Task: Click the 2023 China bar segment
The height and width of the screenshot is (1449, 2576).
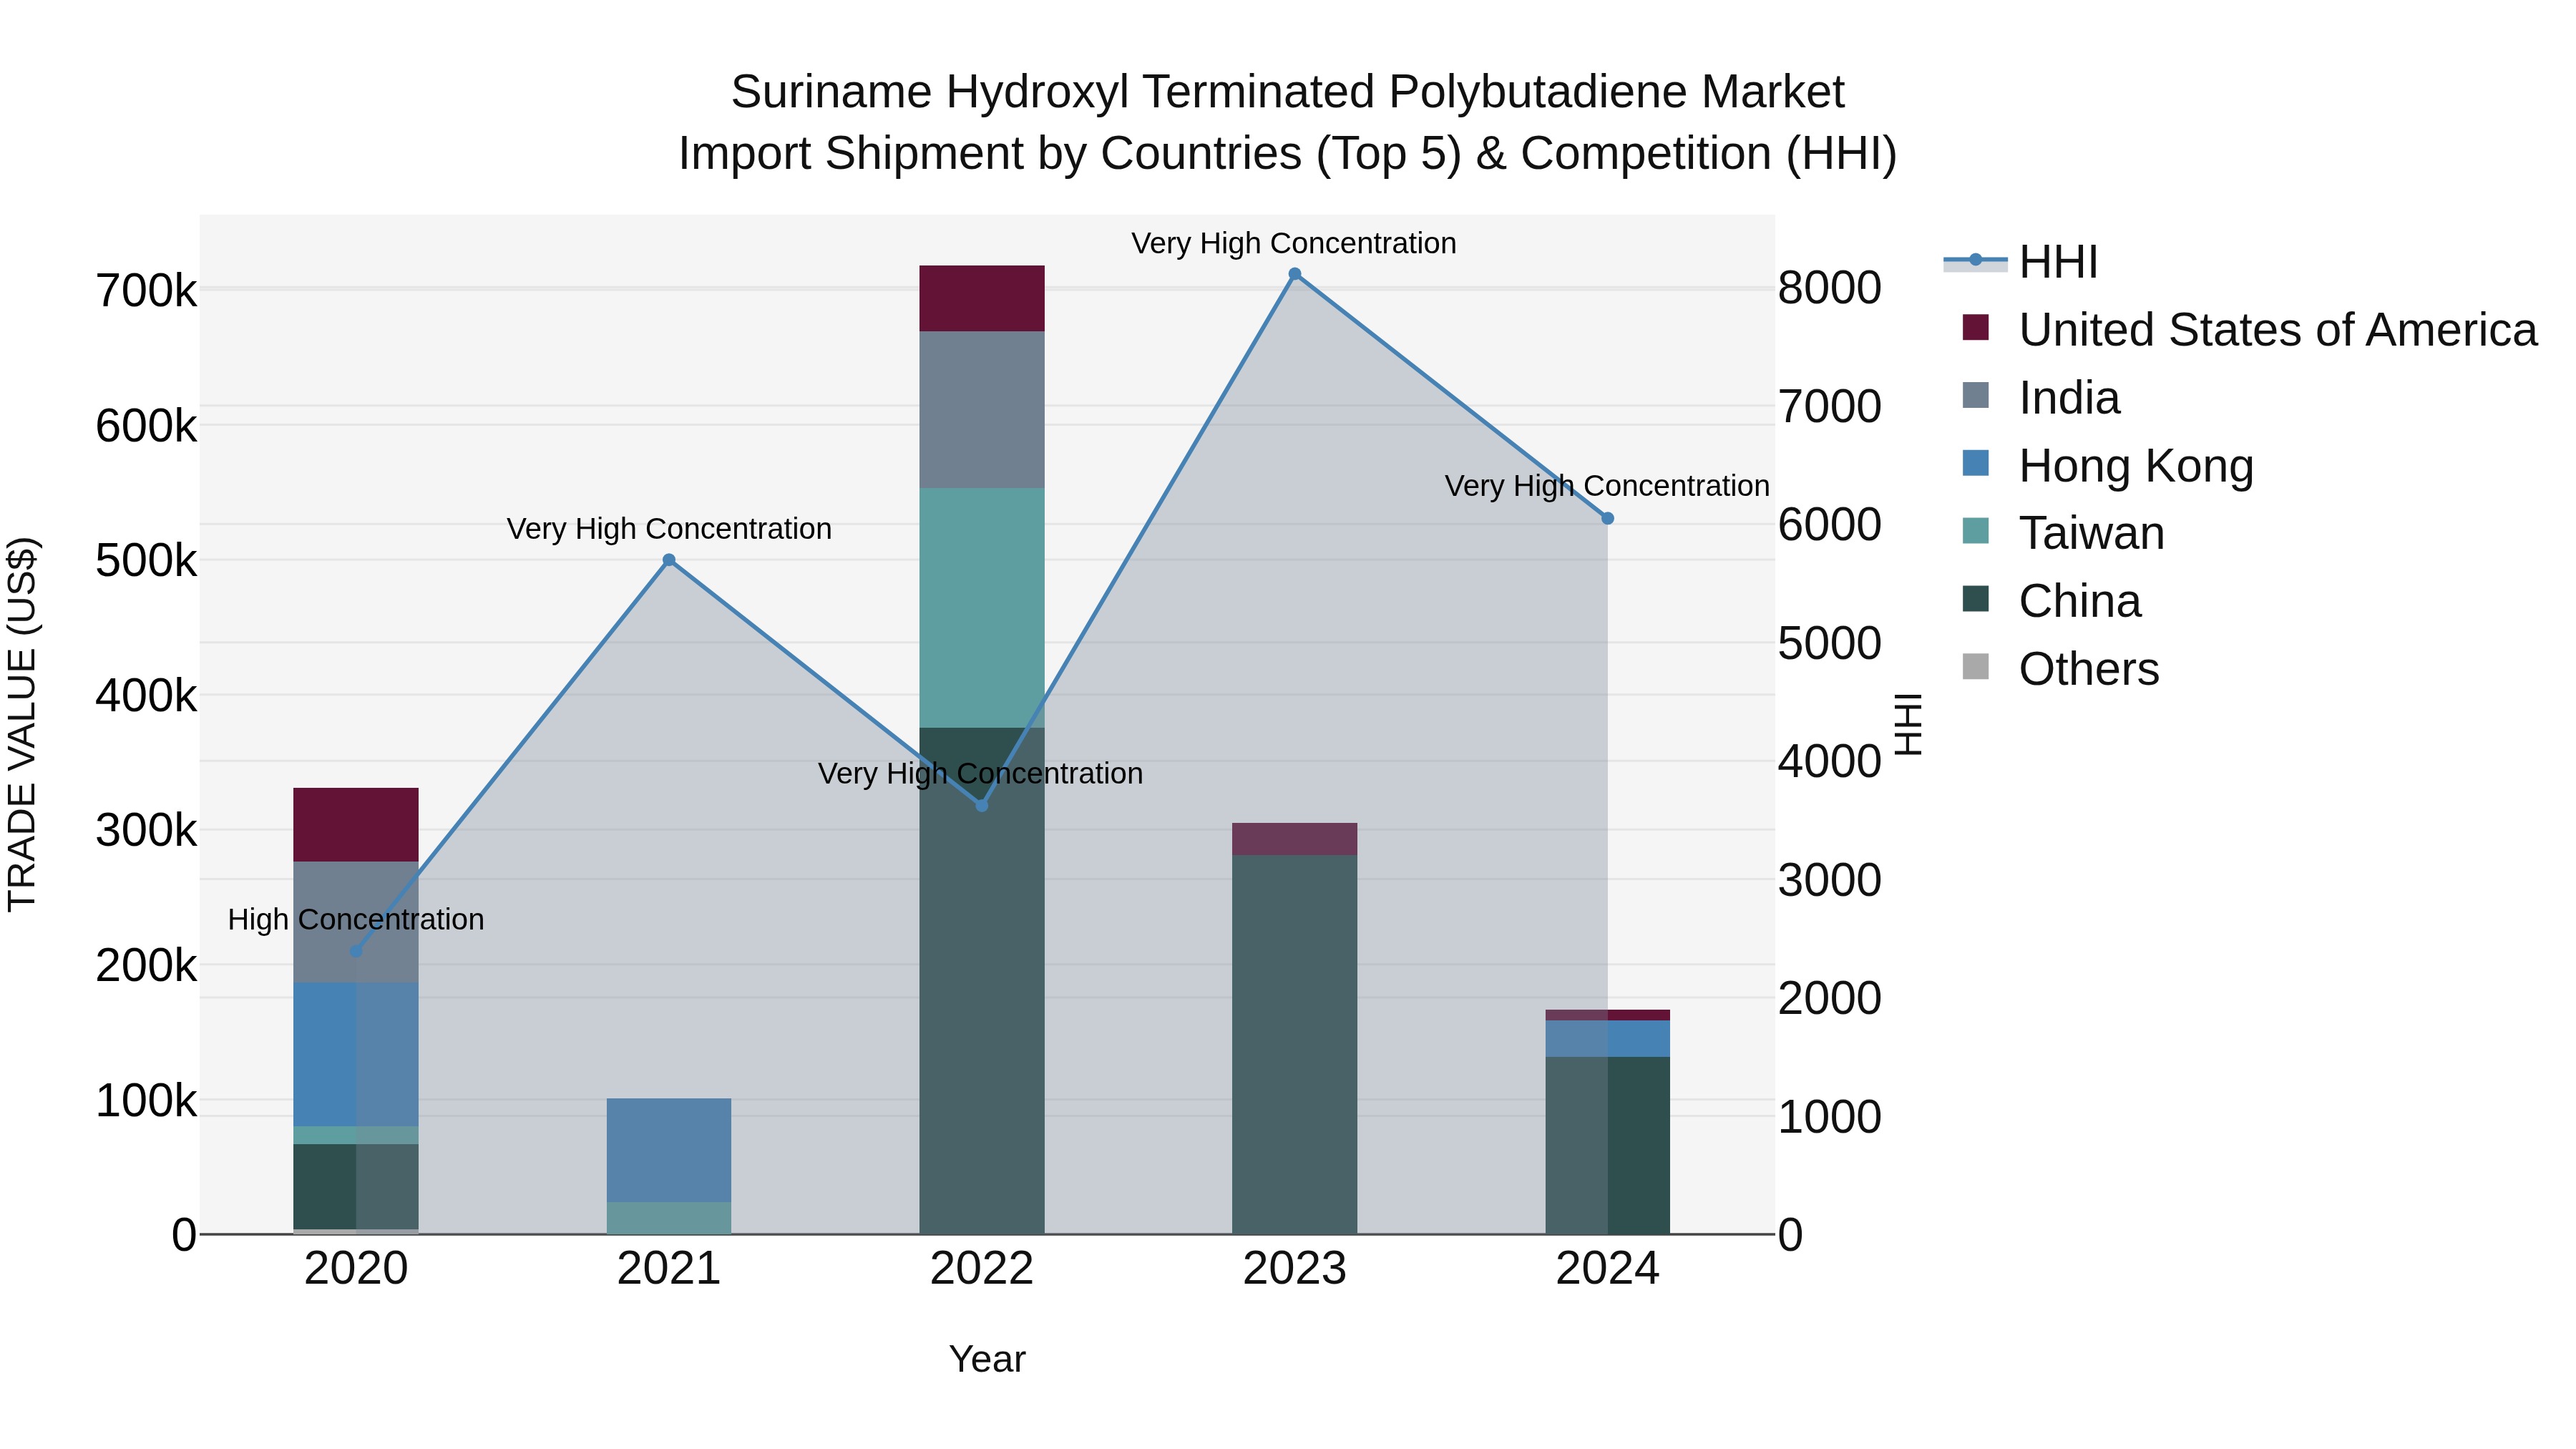Action: coord(1295,1044)
